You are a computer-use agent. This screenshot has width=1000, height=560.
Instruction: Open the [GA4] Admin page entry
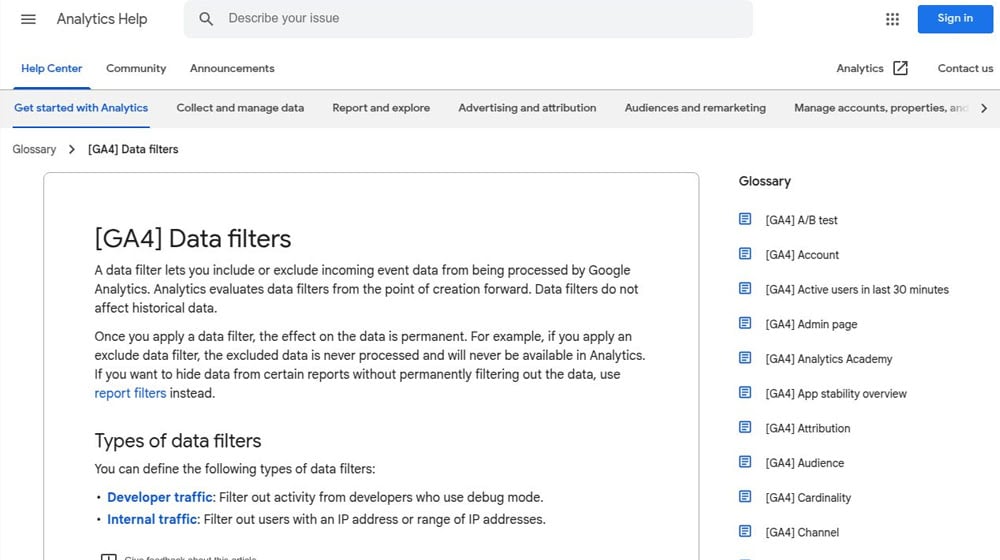811,324
